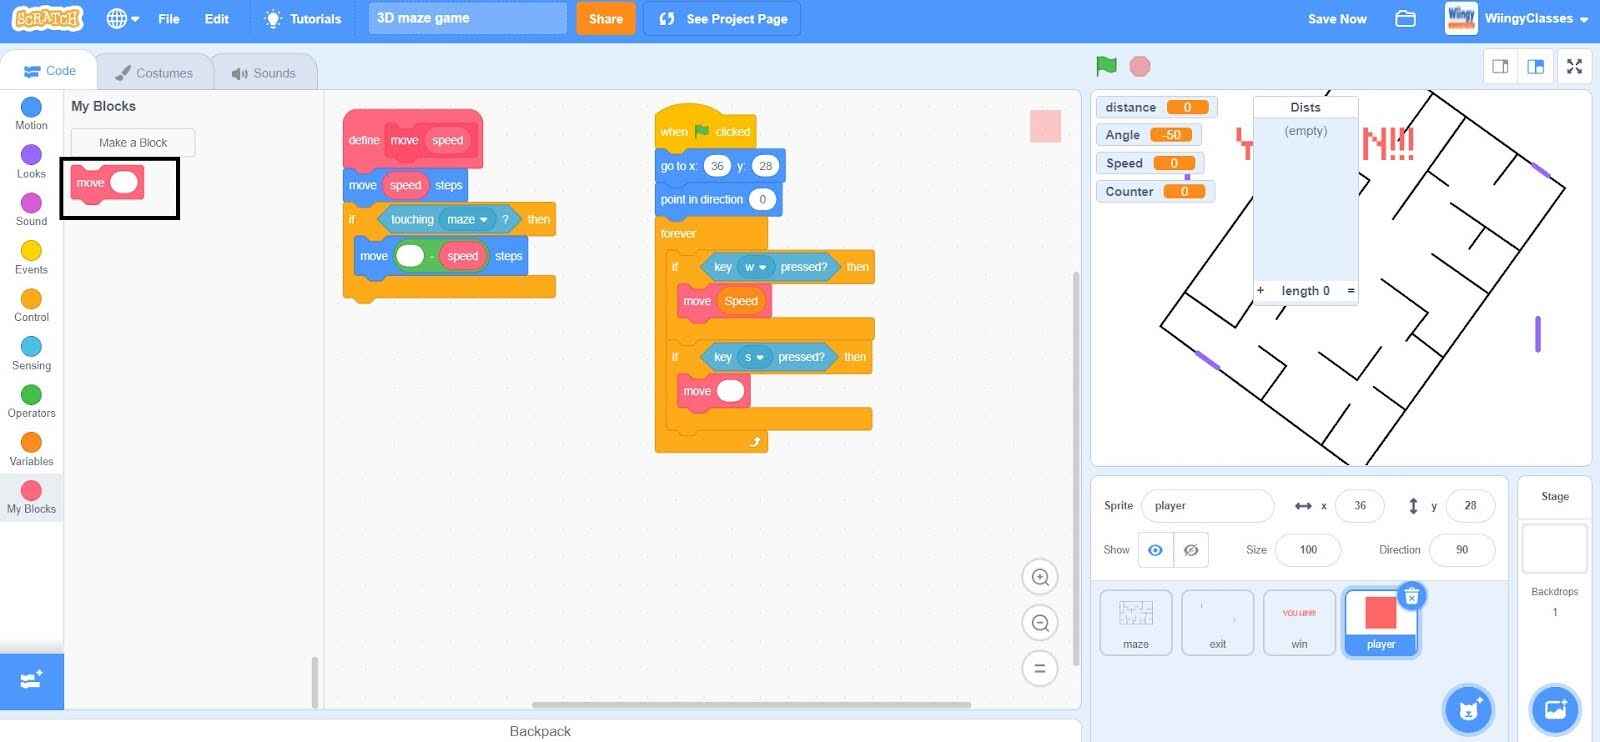The image size is (1600, 742).
Task: Click the green flag to start project
Action: (1106, 66)
